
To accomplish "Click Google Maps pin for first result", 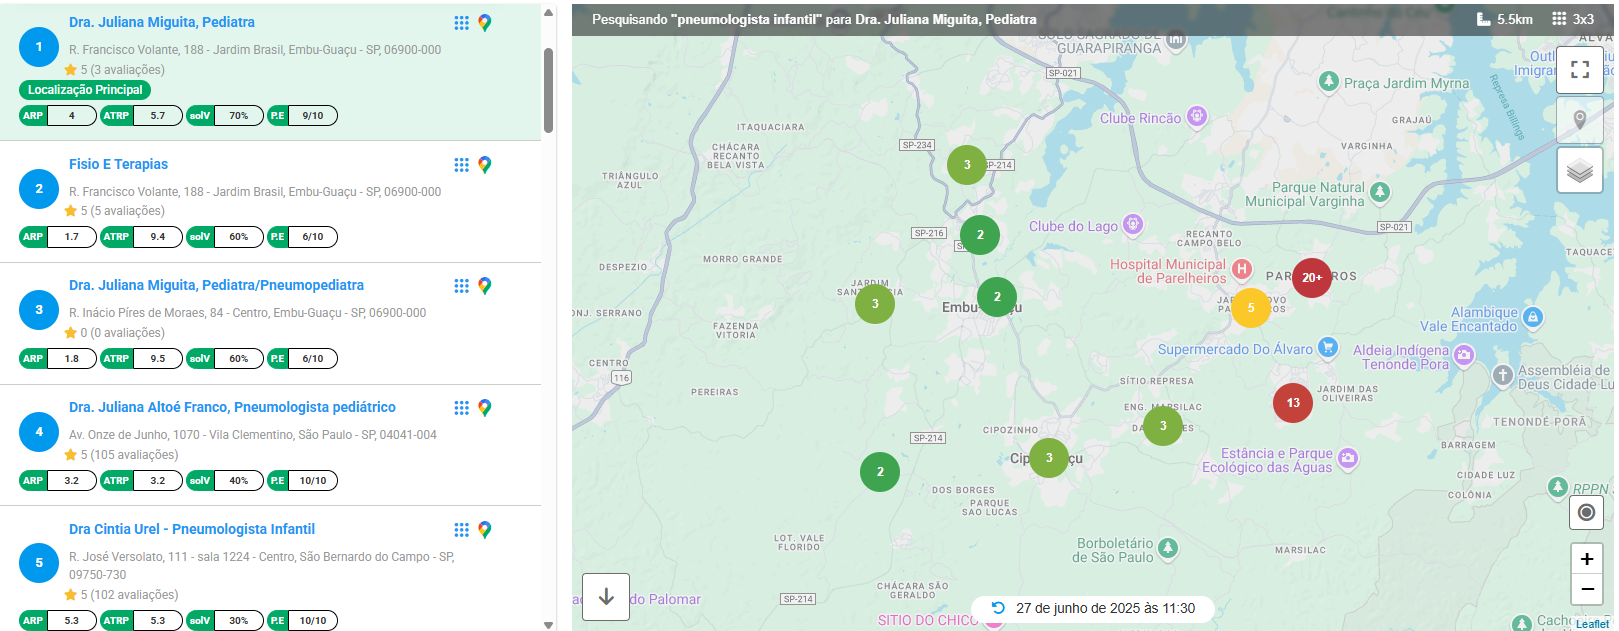I will pyautogui.click(x=485, y=23).
